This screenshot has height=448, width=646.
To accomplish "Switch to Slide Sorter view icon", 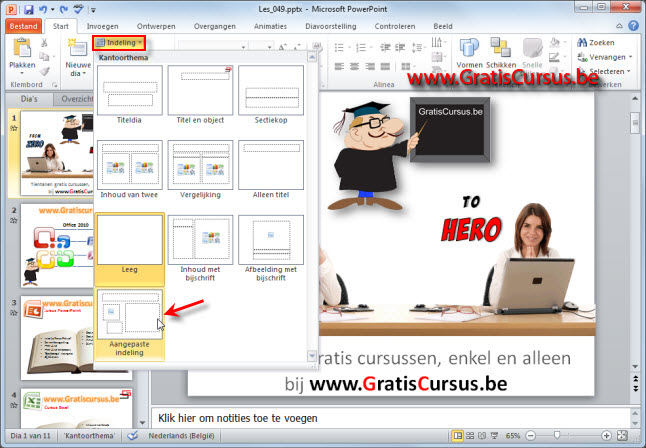I will (470, 436).
